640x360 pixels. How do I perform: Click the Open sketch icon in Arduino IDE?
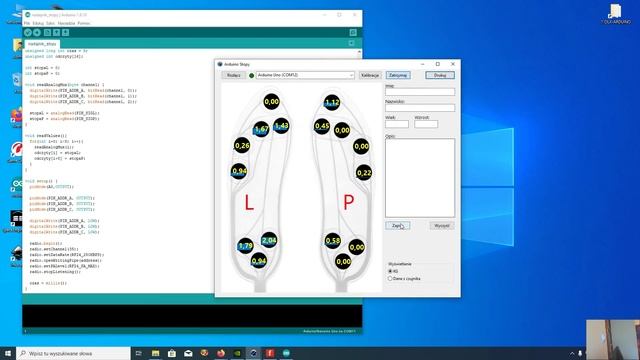point(56,33)
